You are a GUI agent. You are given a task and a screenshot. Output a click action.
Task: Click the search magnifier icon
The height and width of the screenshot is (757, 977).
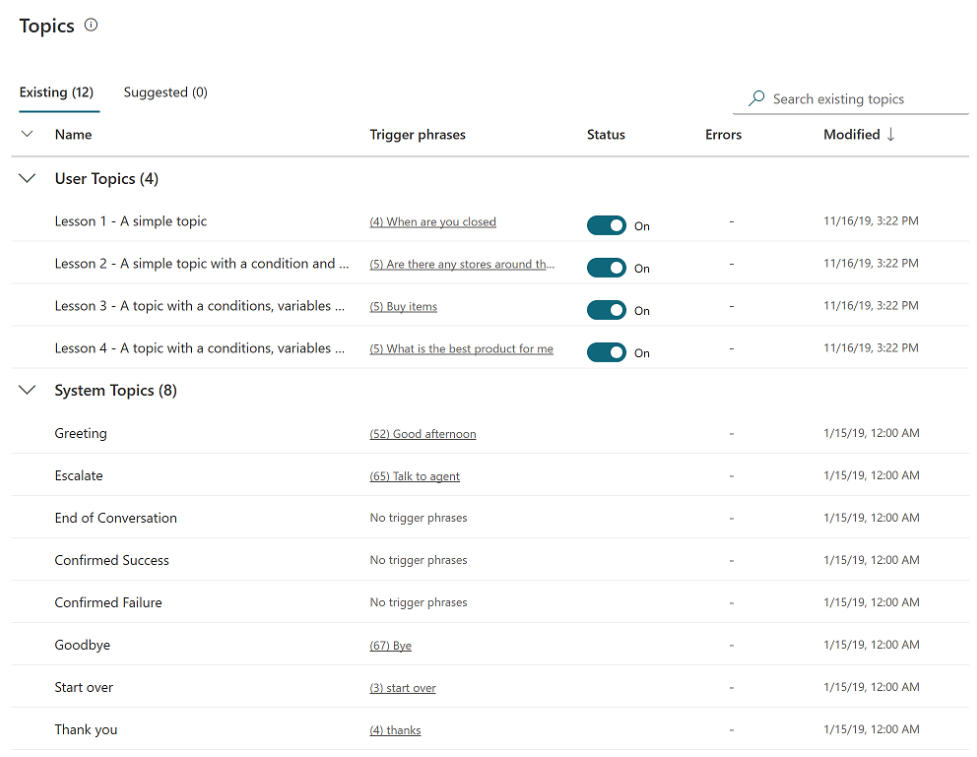(x=757, y=98)
